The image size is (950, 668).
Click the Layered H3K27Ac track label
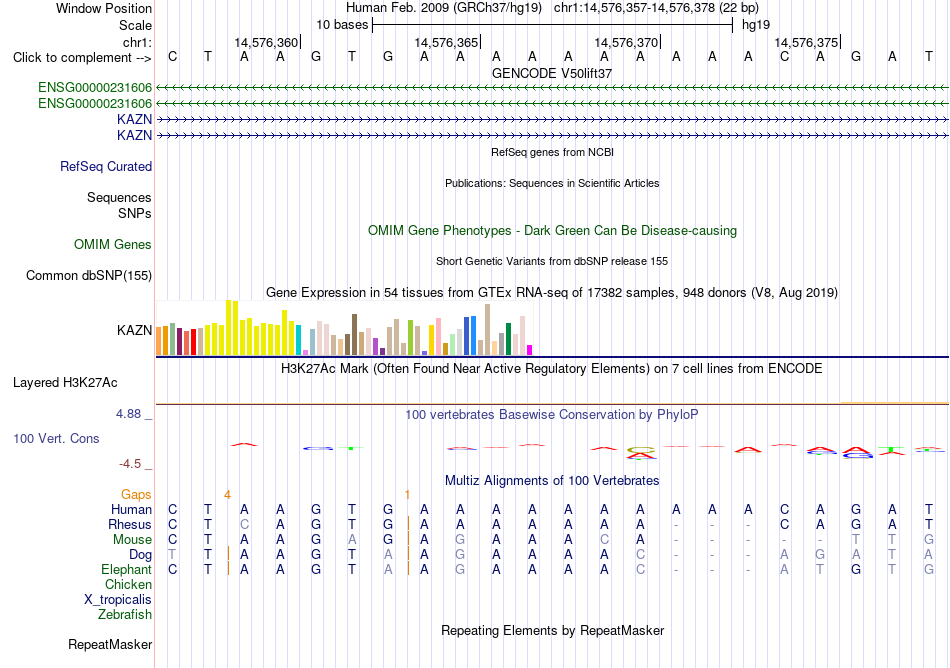tap(65, 383)
